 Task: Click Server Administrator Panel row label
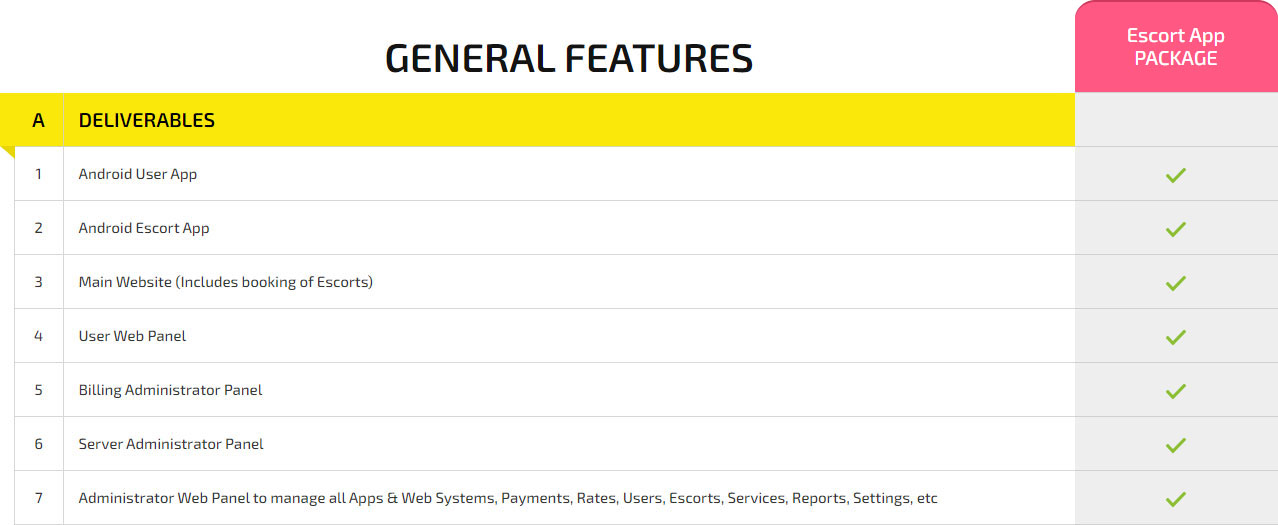click(171, 444)
